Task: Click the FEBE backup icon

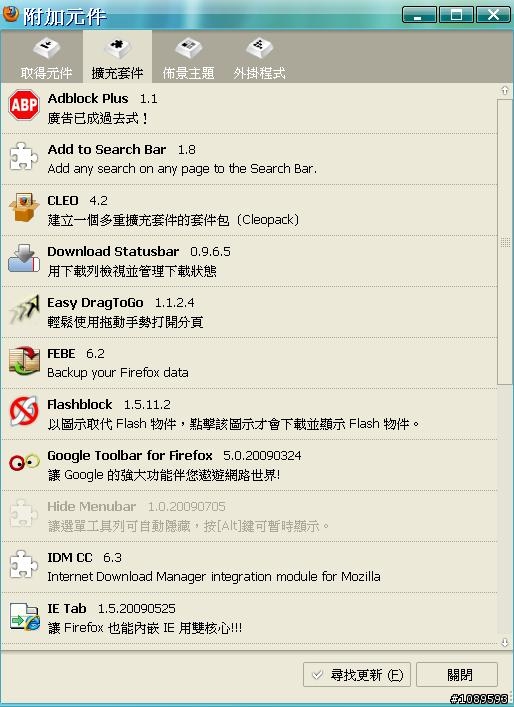Action: (24, 360)
